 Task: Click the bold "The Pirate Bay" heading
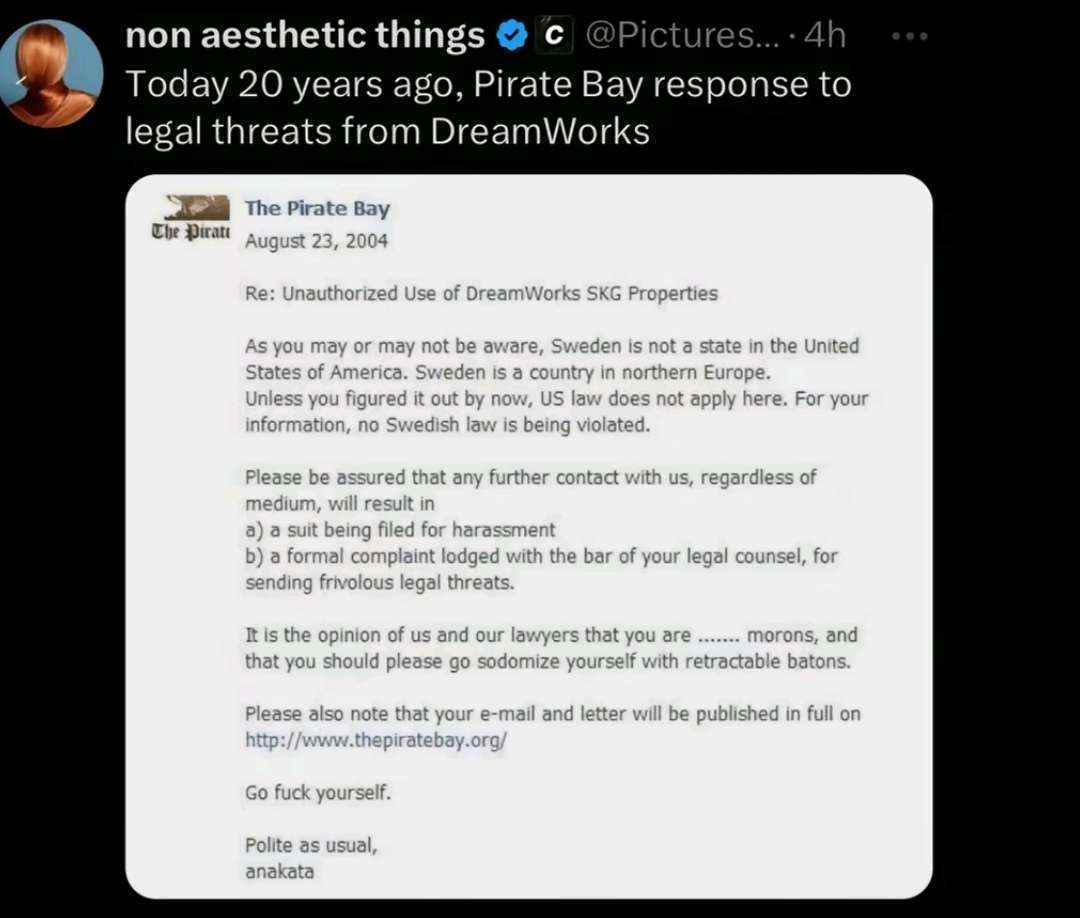pyautogui.click(x=317, y=208)
